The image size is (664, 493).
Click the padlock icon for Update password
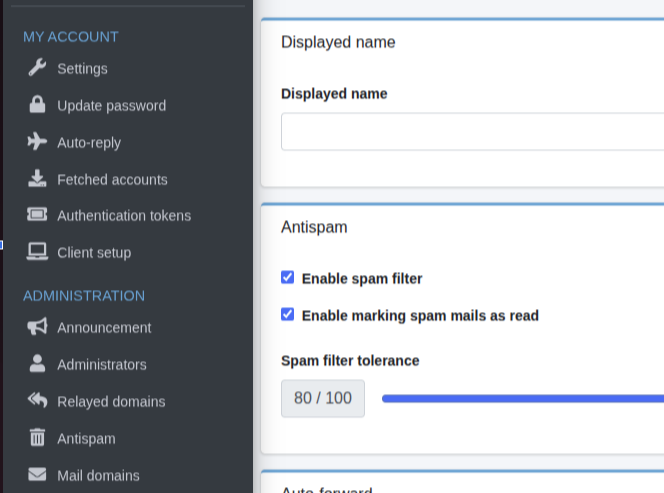pyautogui.click(x=37, y=104)
